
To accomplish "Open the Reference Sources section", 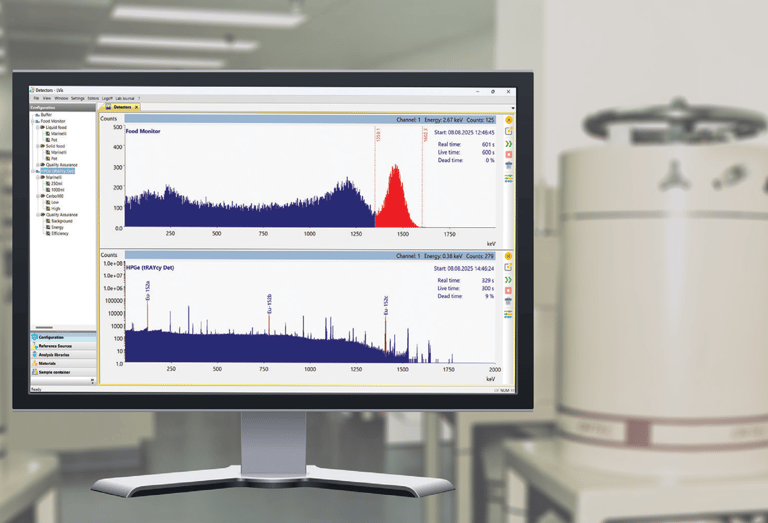I will click(63, 346).
